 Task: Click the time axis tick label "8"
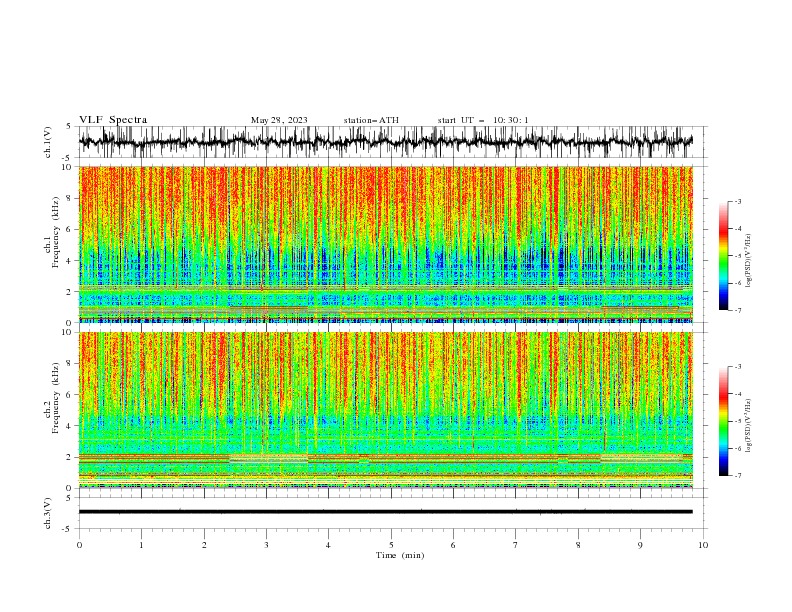pos(578,545)
